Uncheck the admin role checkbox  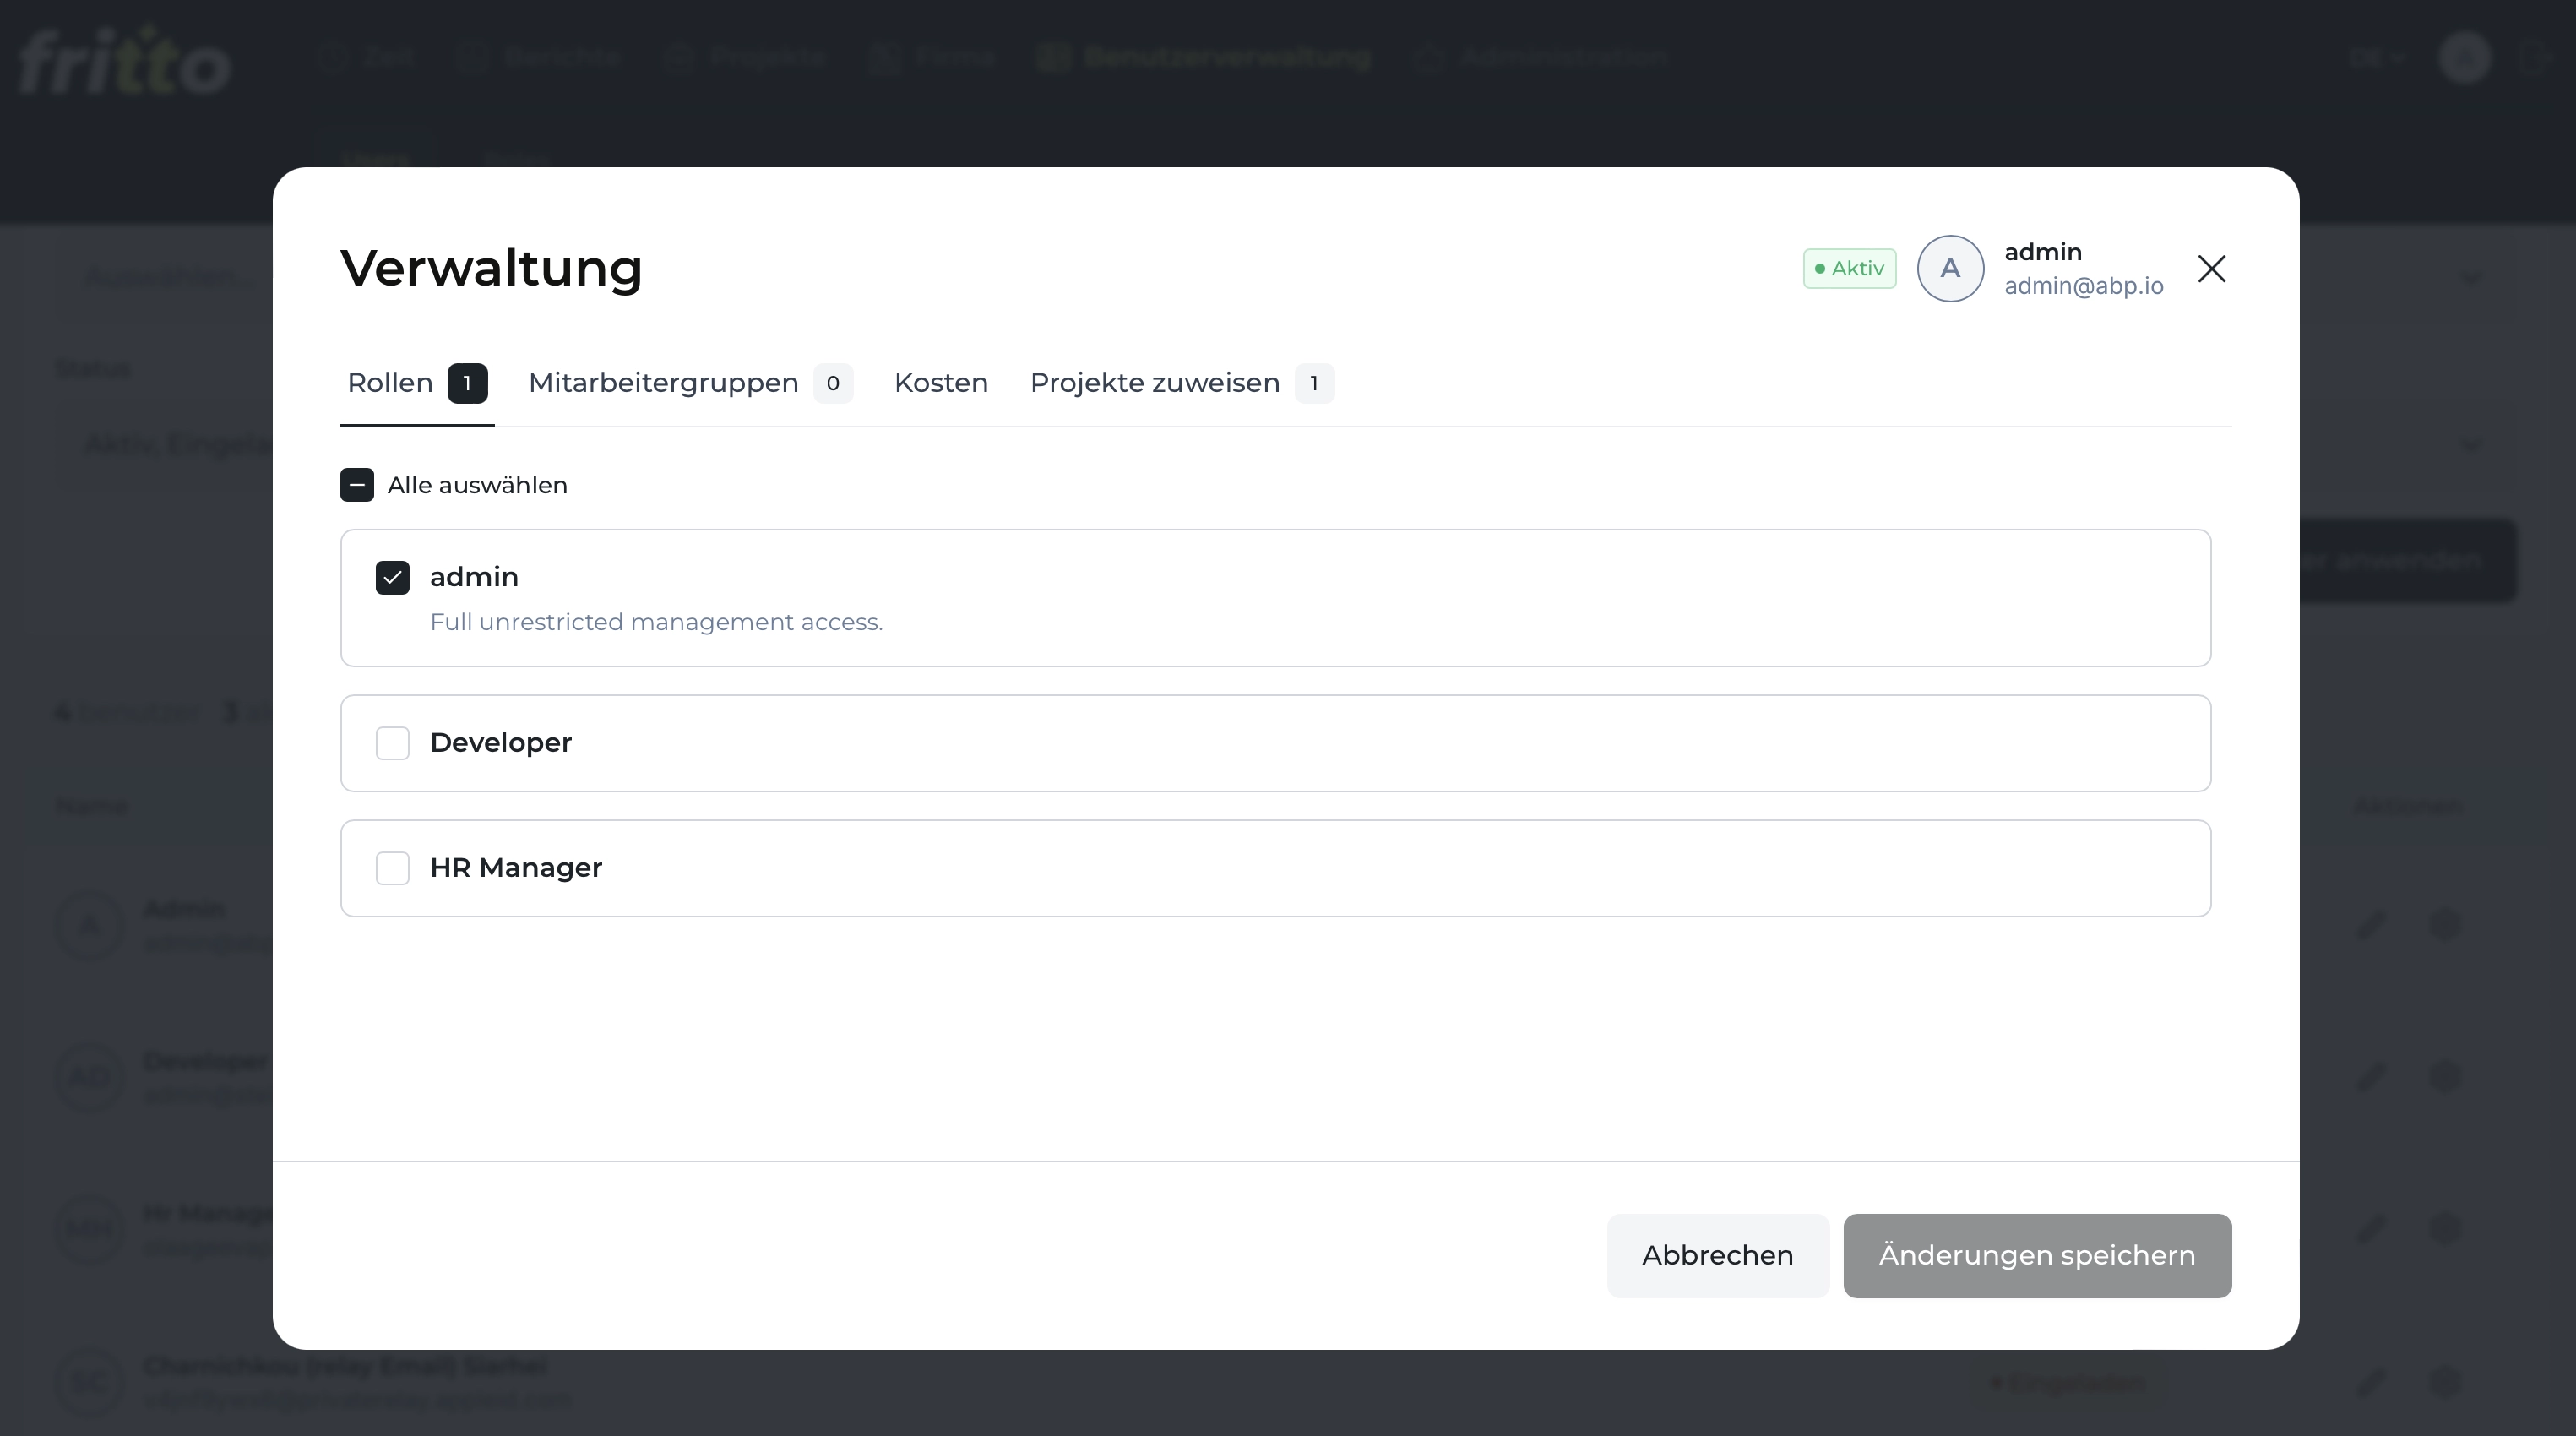pos(392,577)
